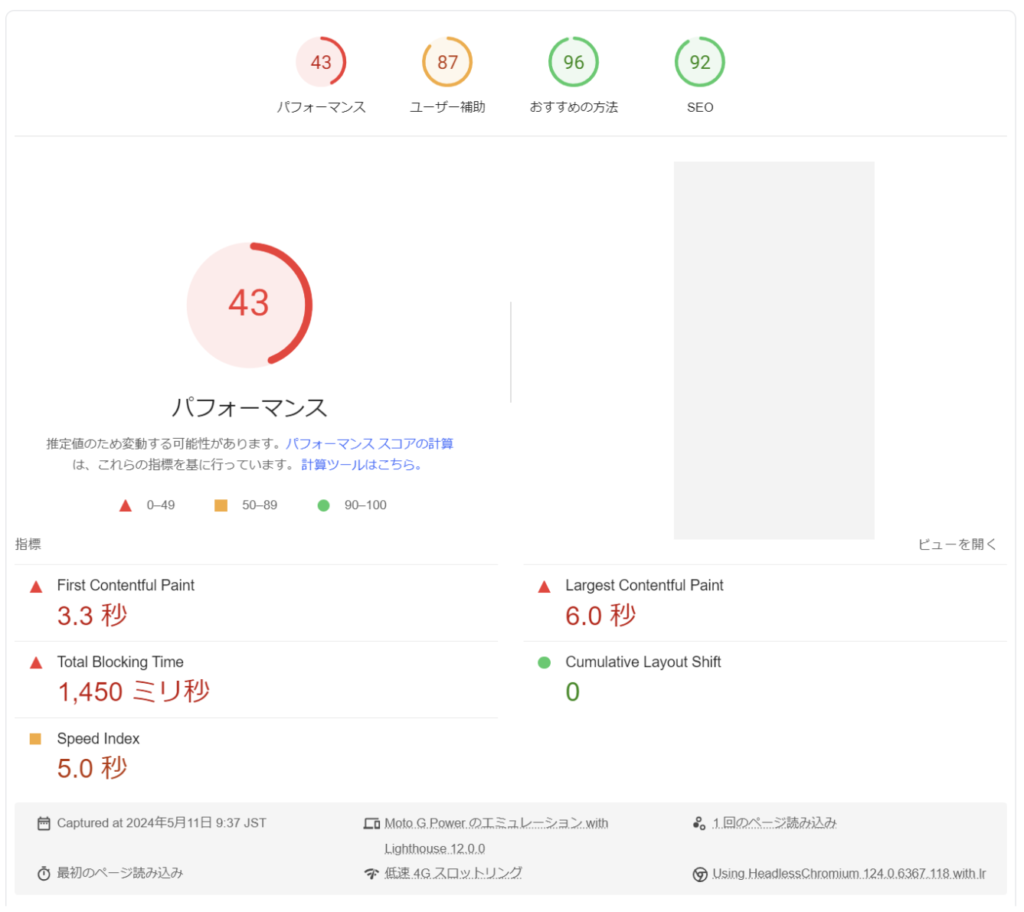Click the device icon beside Moto G Power
Image resolution: width=1024 pixels, height=912 pixels.
(x=371, y=824)
